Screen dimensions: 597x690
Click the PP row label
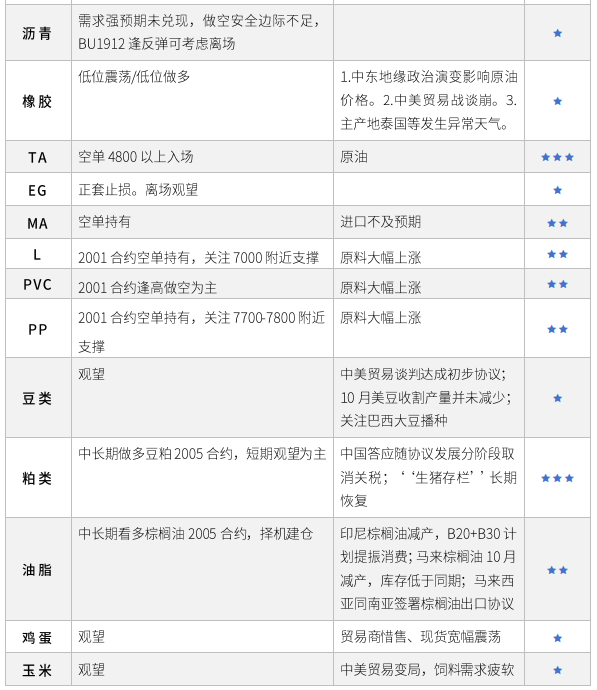pyautogui.click(x=38, y=329)
